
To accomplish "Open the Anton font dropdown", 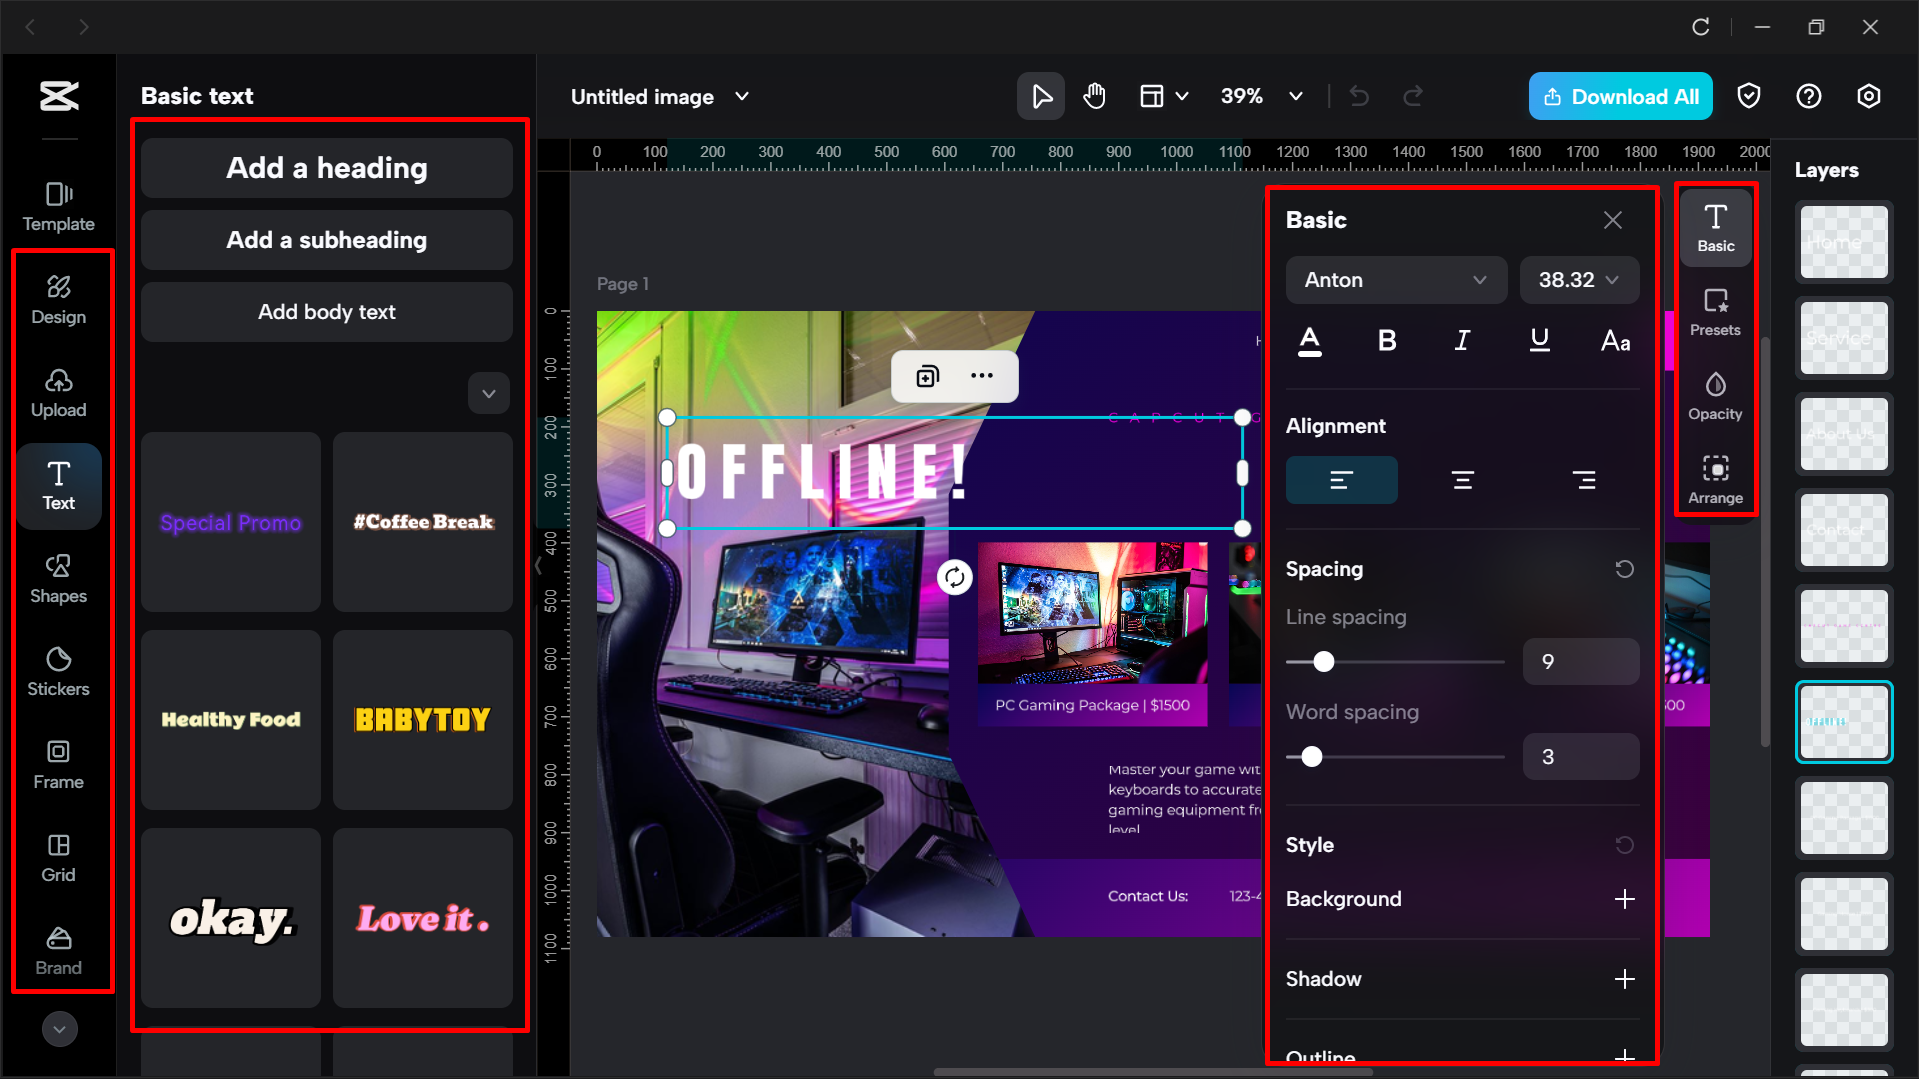I will point(1395,280).
